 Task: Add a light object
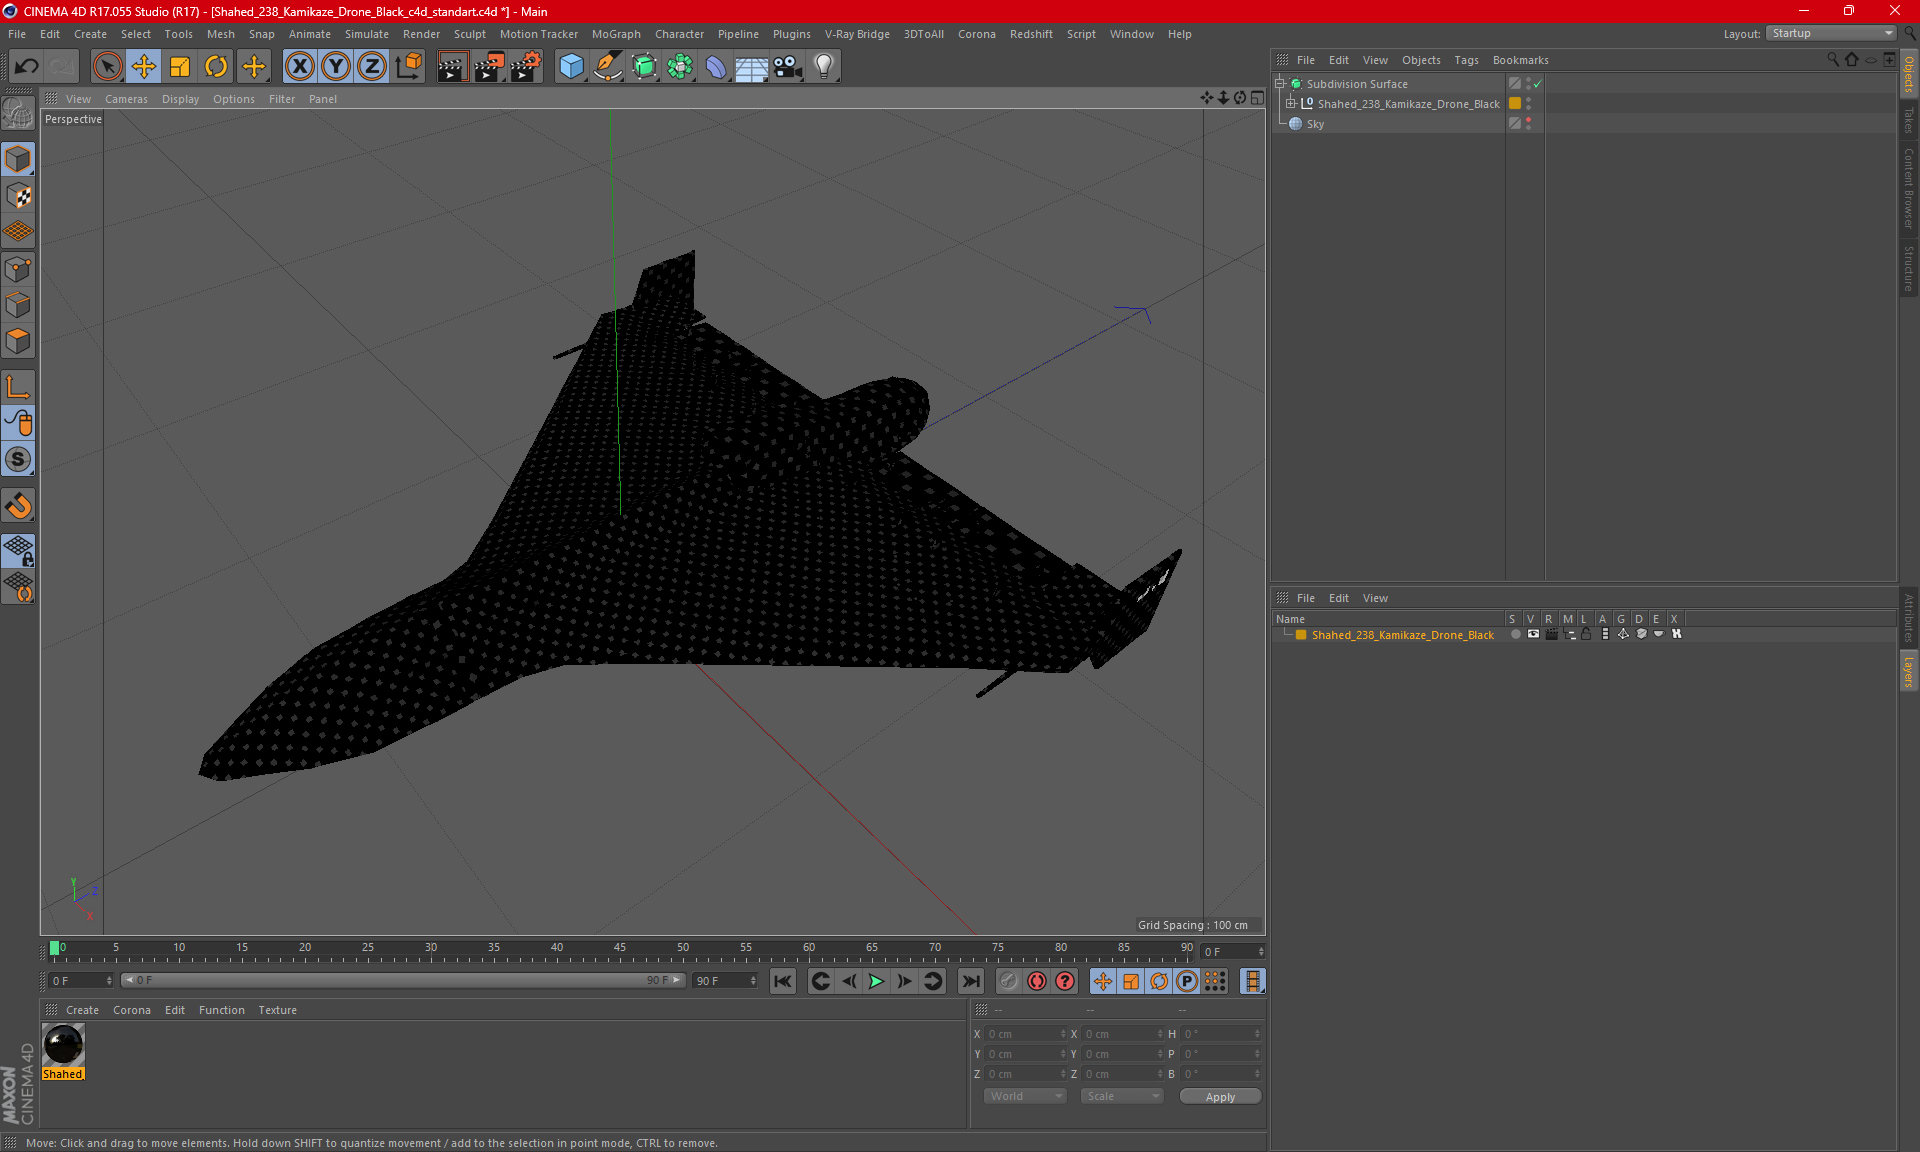click(x=824, y=67)
